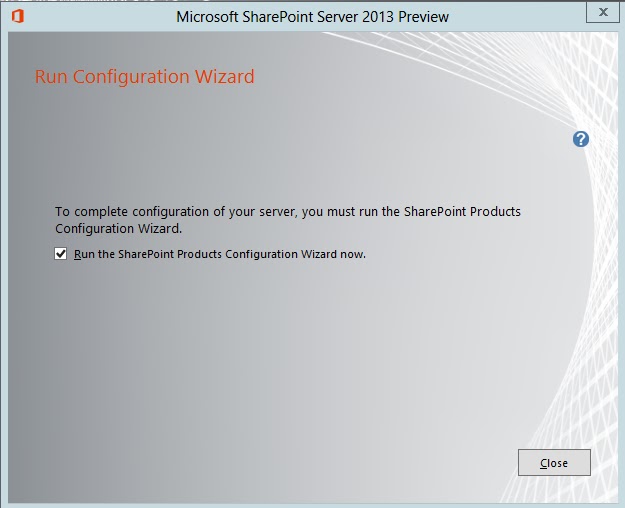Screen dimensions: 625x508
Task: Click the Run Configuration Wizard heading
Action: coord(144,77)
